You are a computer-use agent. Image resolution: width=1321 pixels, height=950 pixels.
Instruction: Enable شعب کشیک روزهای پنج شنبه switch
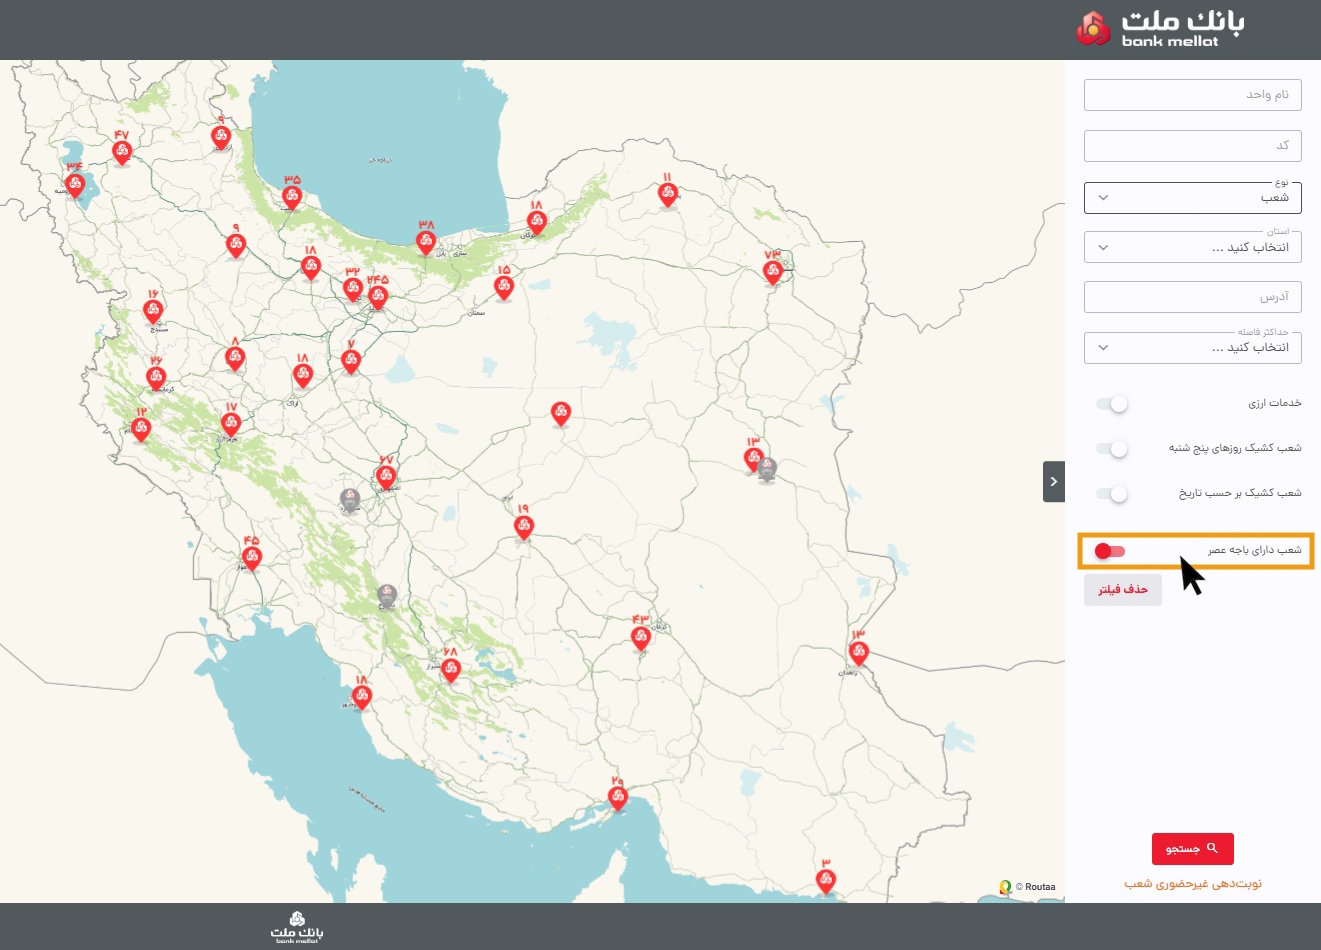point(1112,449)
